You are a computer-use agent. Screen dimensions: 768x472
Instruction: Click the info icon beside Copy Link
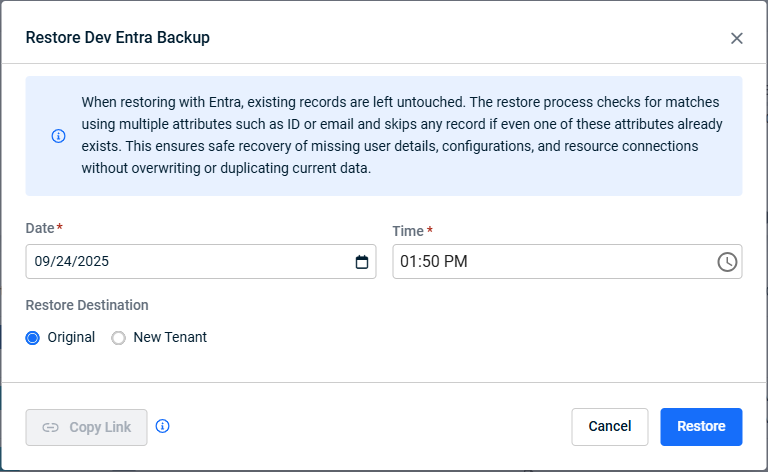pyautogui.click(x=163, y=426)
